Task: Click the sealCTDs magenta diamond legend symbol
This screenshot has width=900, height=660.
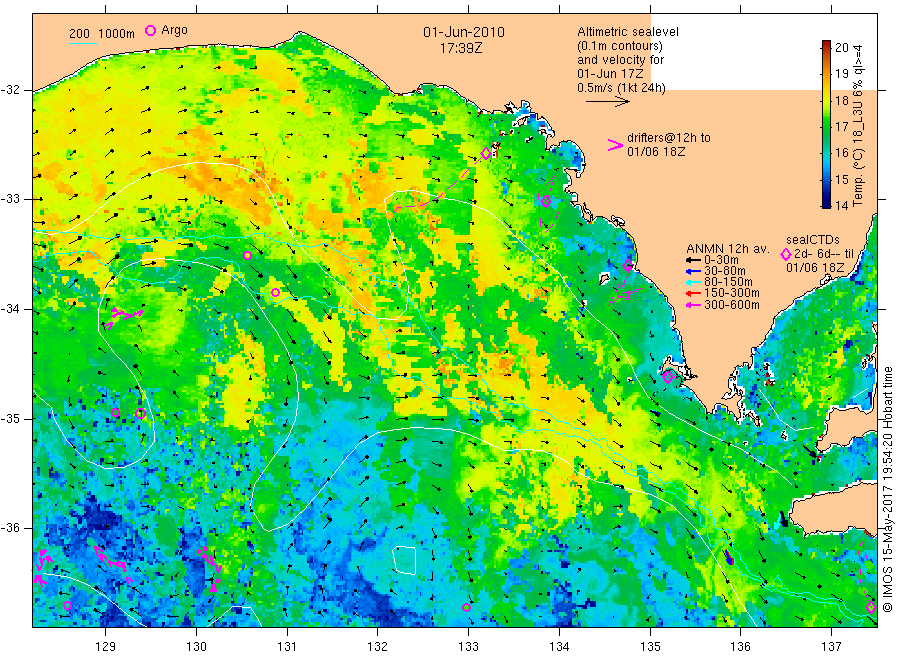Action: click(786, 254)
